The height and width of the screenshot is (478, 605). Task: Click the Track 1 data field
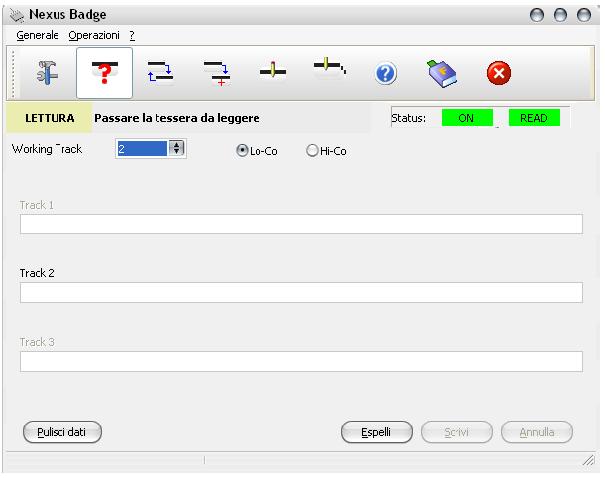(301, 224)
